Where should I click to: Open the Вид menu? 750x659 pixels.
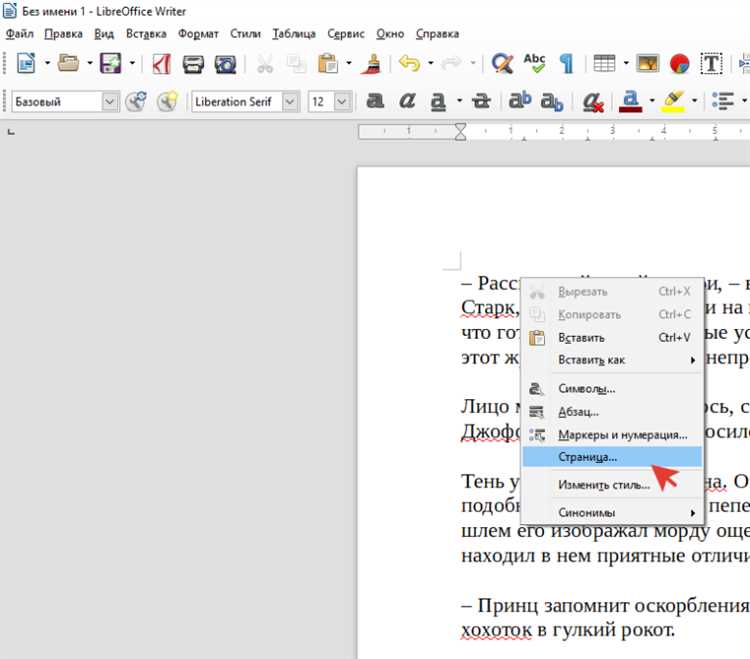tap(104, 34)
